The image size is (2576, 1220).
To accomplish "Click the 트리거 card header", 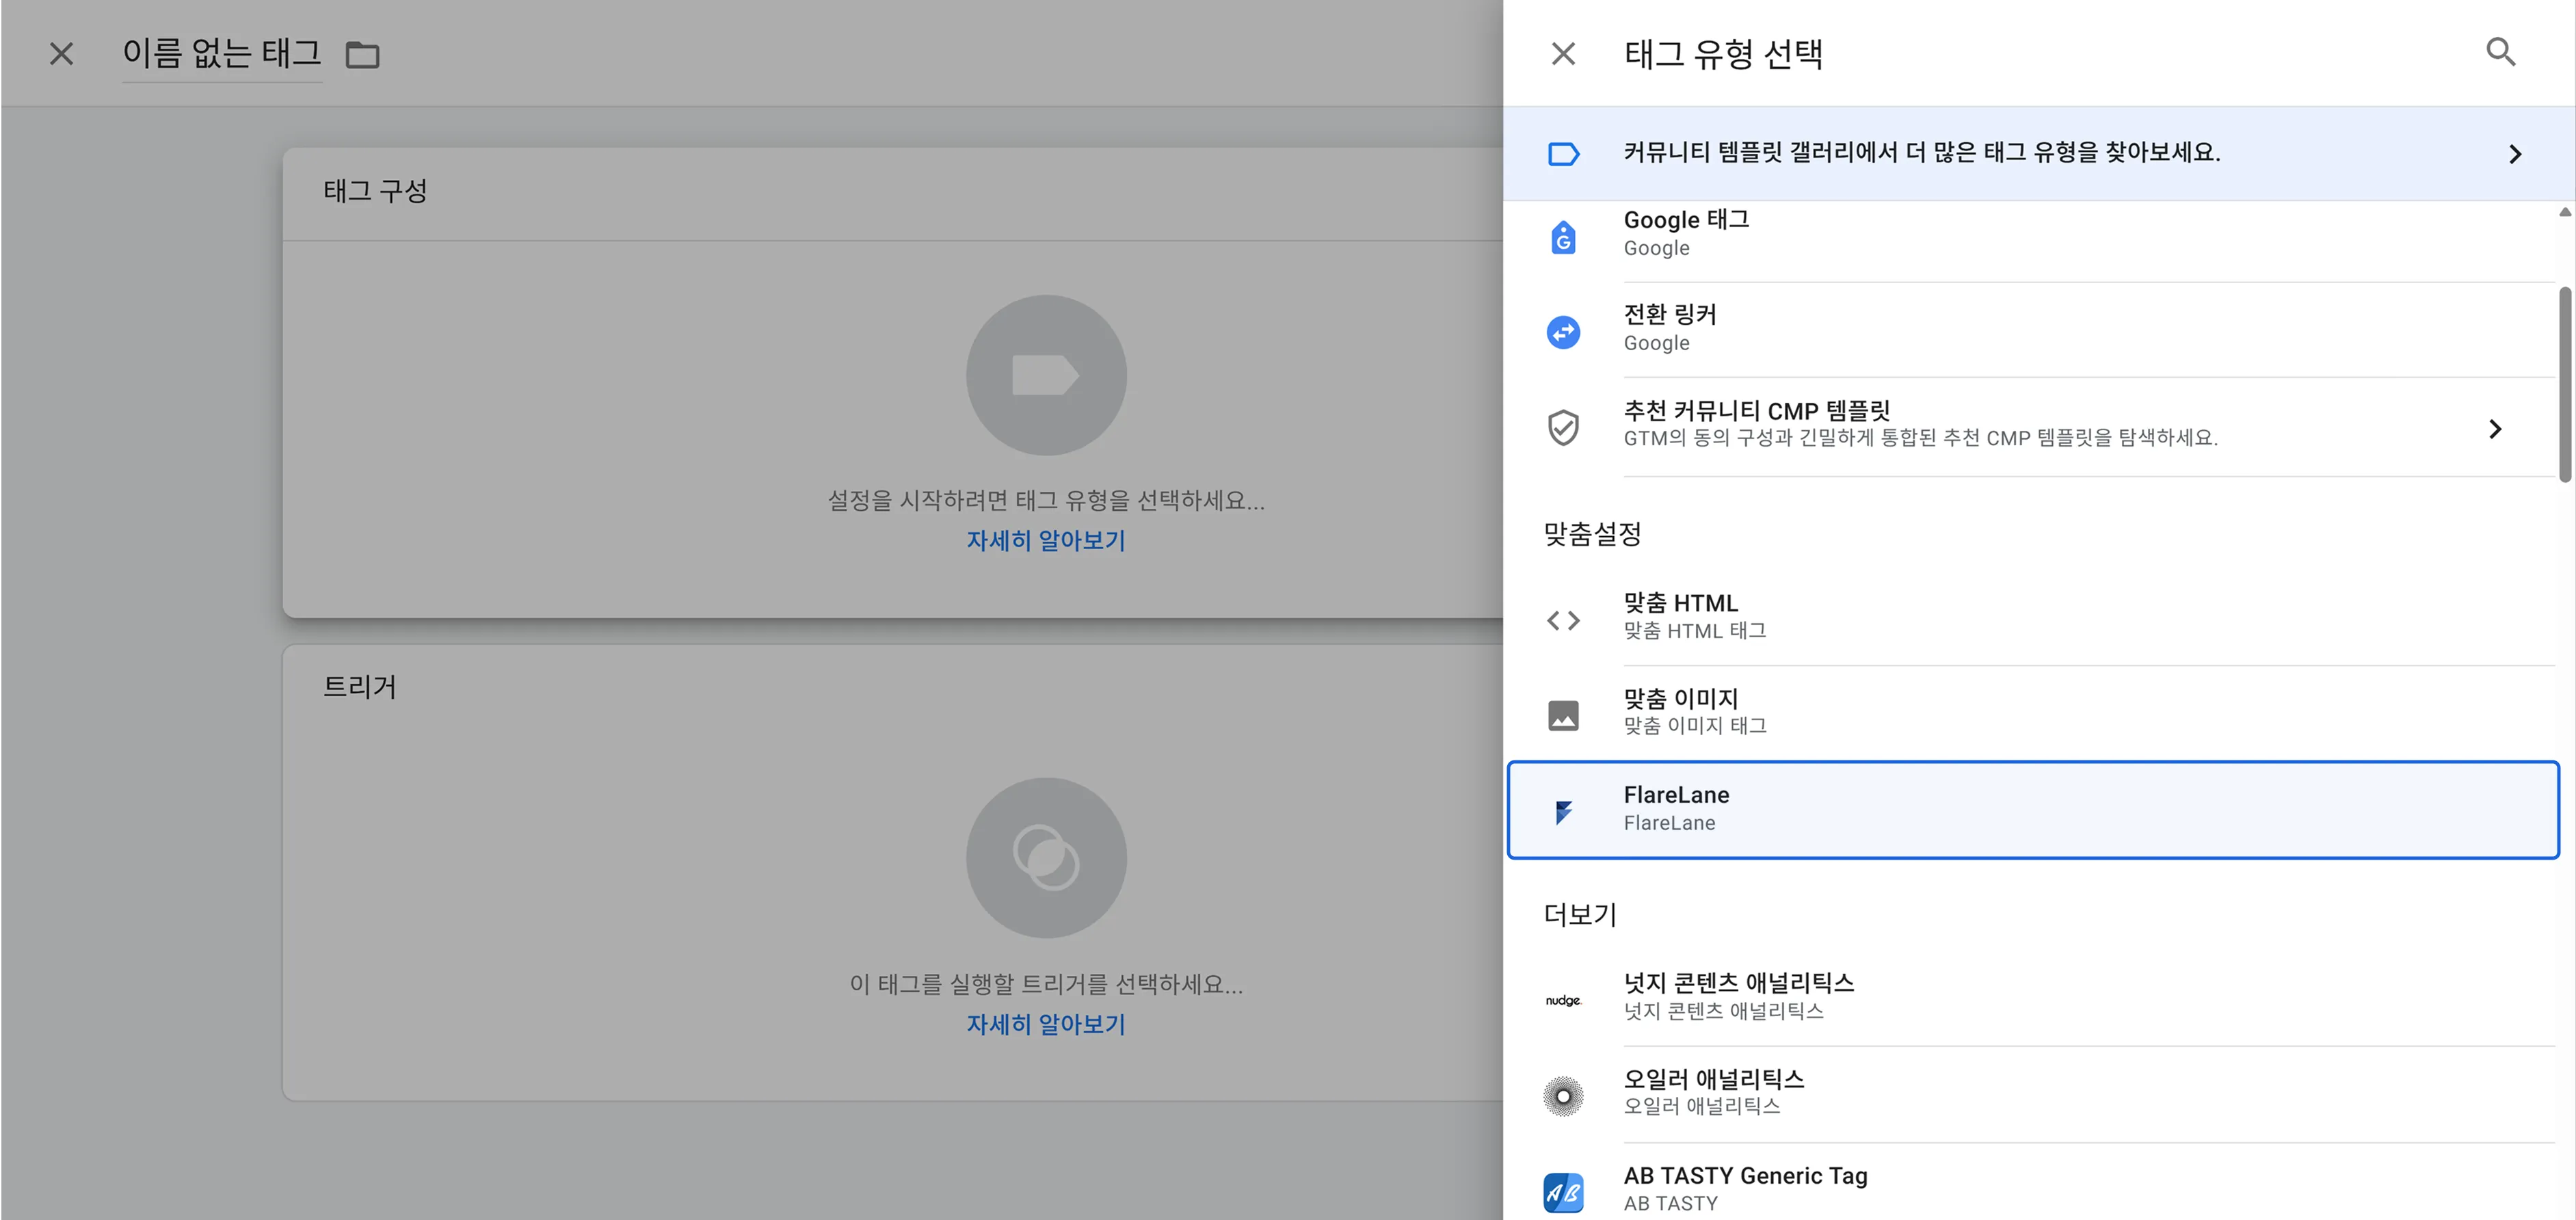I will (360, 687).
